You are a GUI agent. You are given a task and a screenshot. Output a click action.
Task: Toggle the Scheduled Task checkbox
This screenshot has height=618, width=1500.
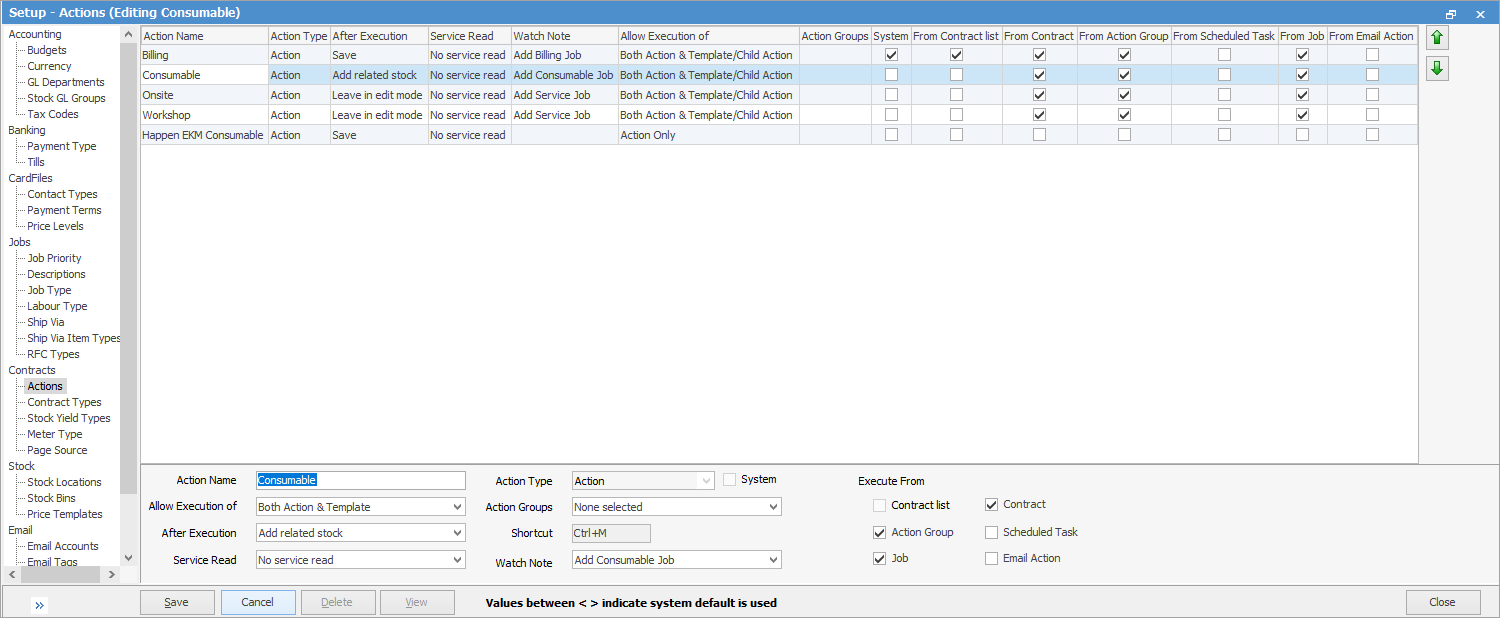(992, 533)
